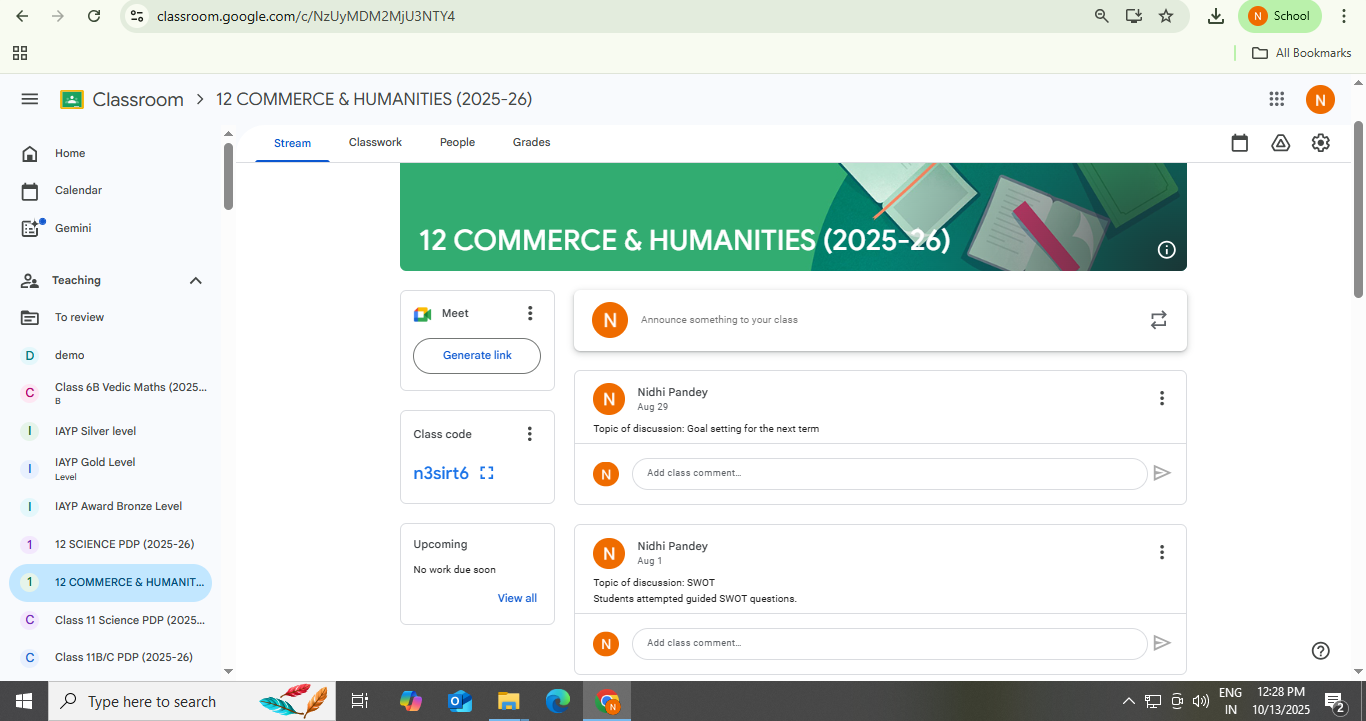The height and width of the screenshot is (721, 1366).
Task: Open Meet card three-dot options menu
Action: point(530,314)
